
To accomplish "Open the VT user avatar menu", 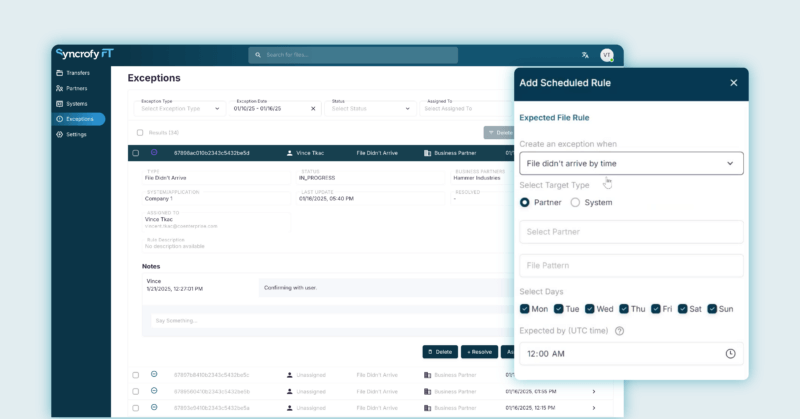I will point(607,55).
